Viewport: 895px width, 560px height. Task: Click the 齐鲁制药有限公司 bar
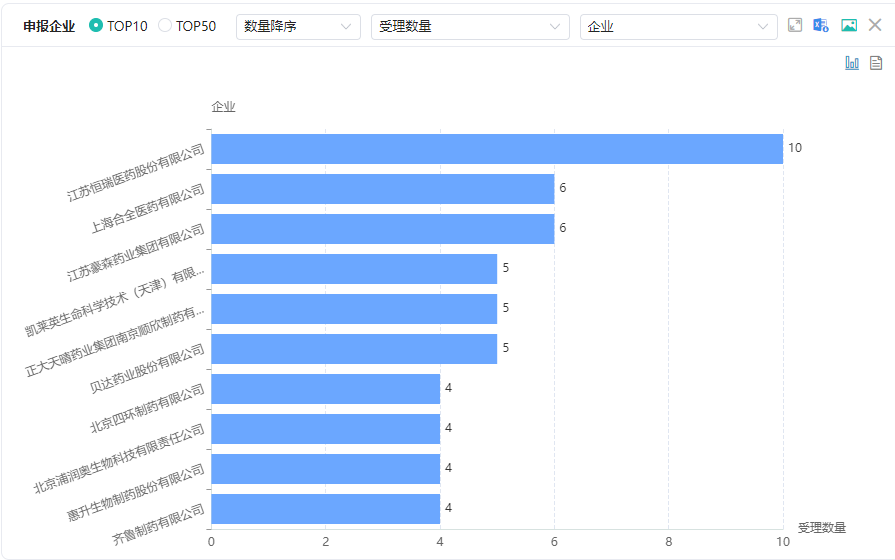coord(325,509)
